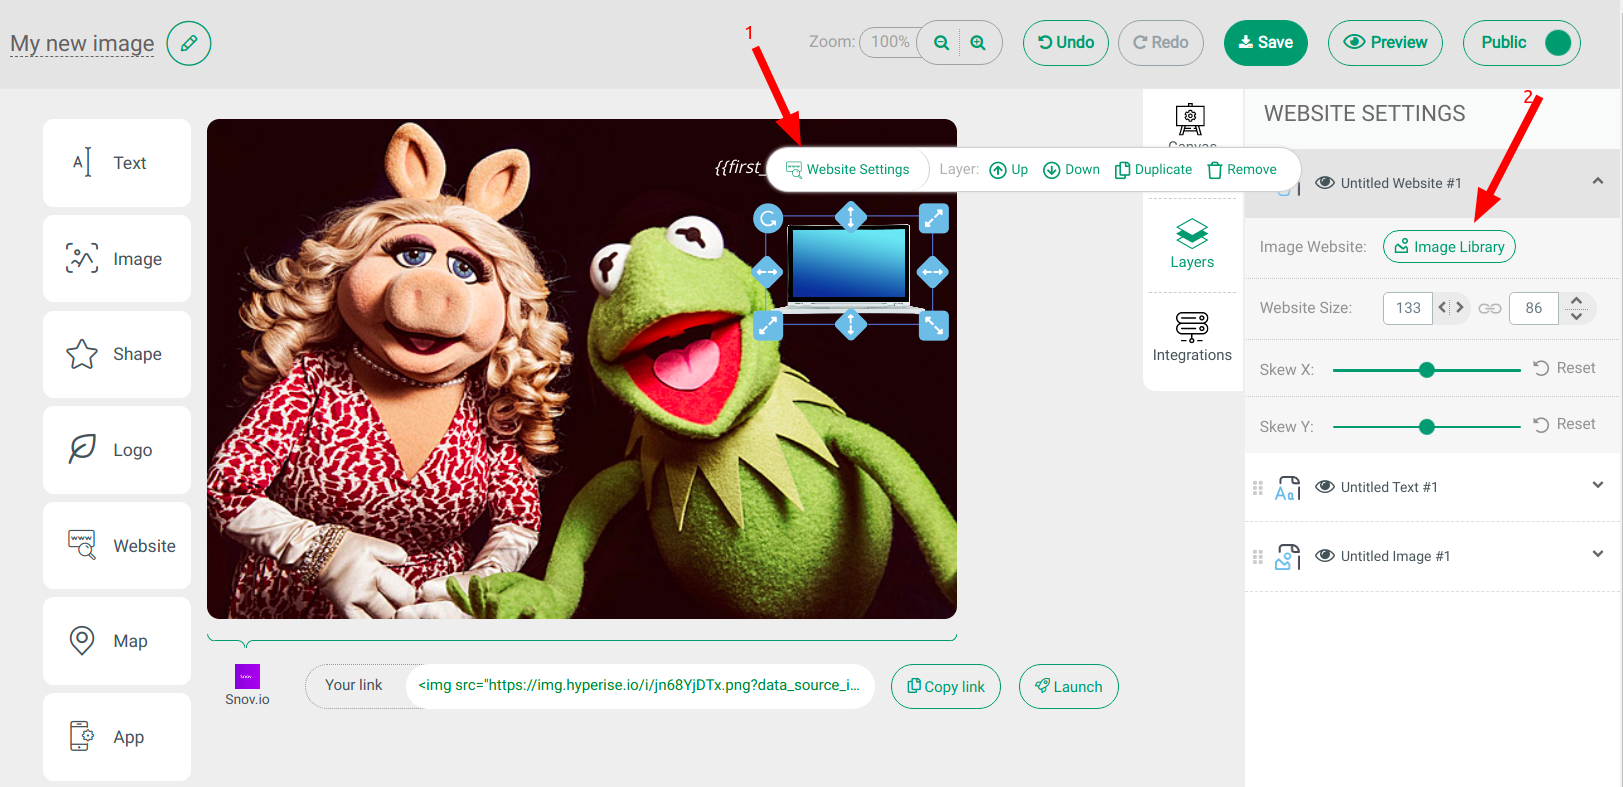1623x787 pixels.
Task: Add a Website element
Action: 117,545
